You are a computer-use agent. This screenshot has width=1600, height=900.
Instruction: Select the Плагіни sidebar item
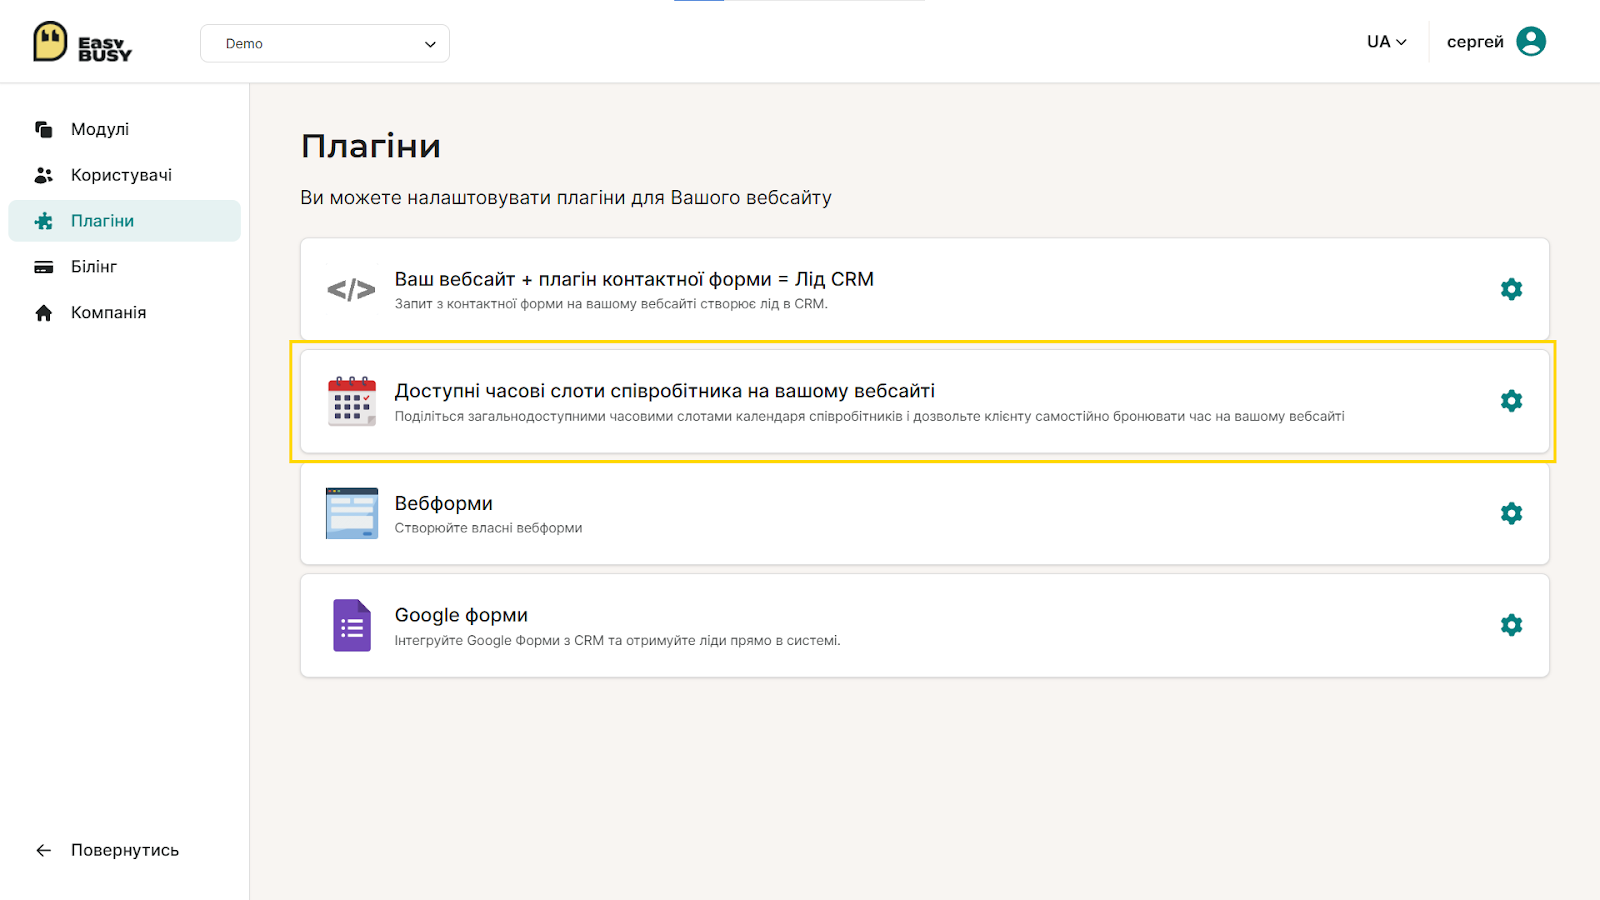[x=125, y=221]
